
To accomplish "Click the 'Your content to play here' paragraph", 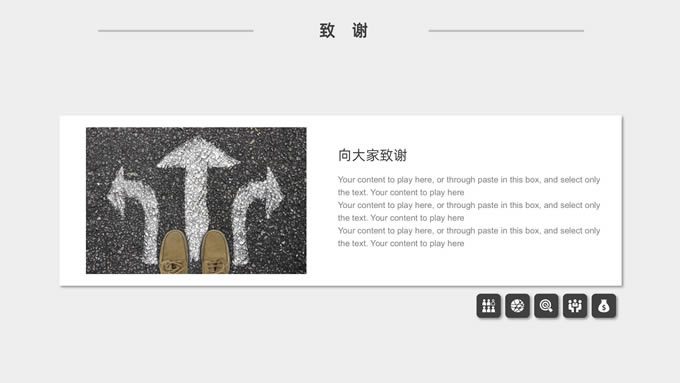I will [469, 211].
